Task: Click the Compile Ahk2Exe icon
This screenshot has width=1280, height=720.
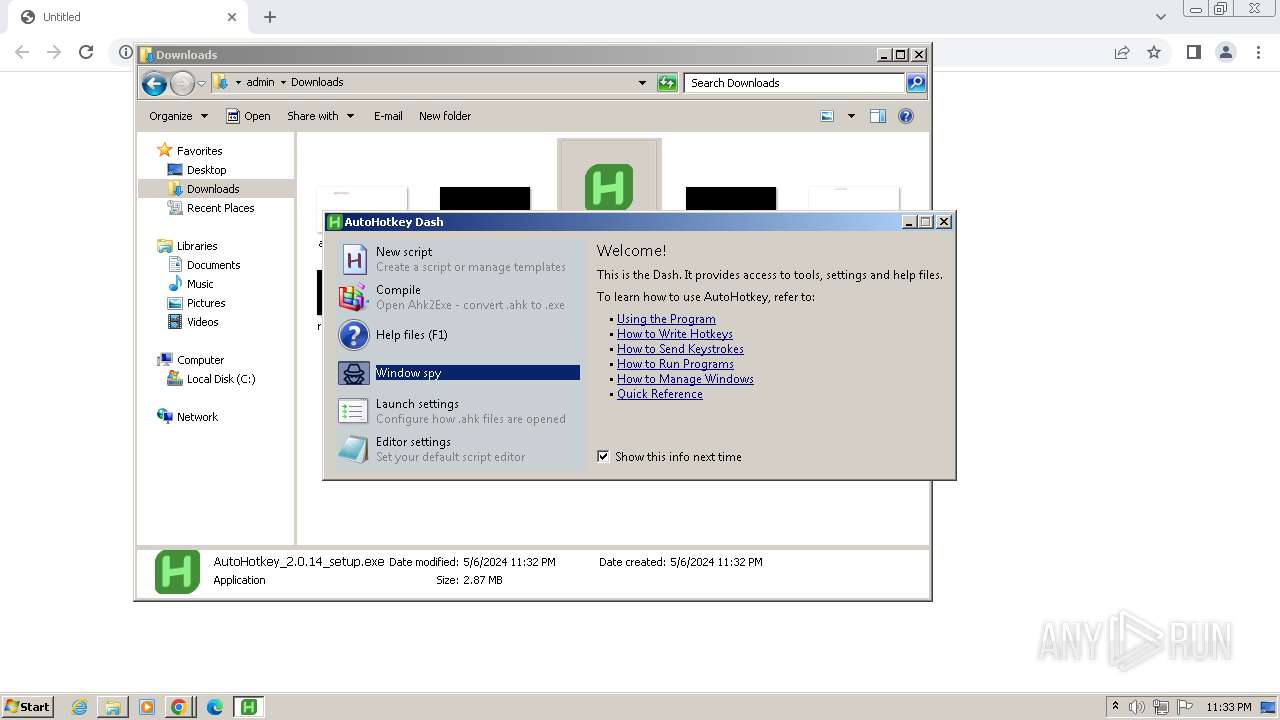Action: (x=353, y=297)
